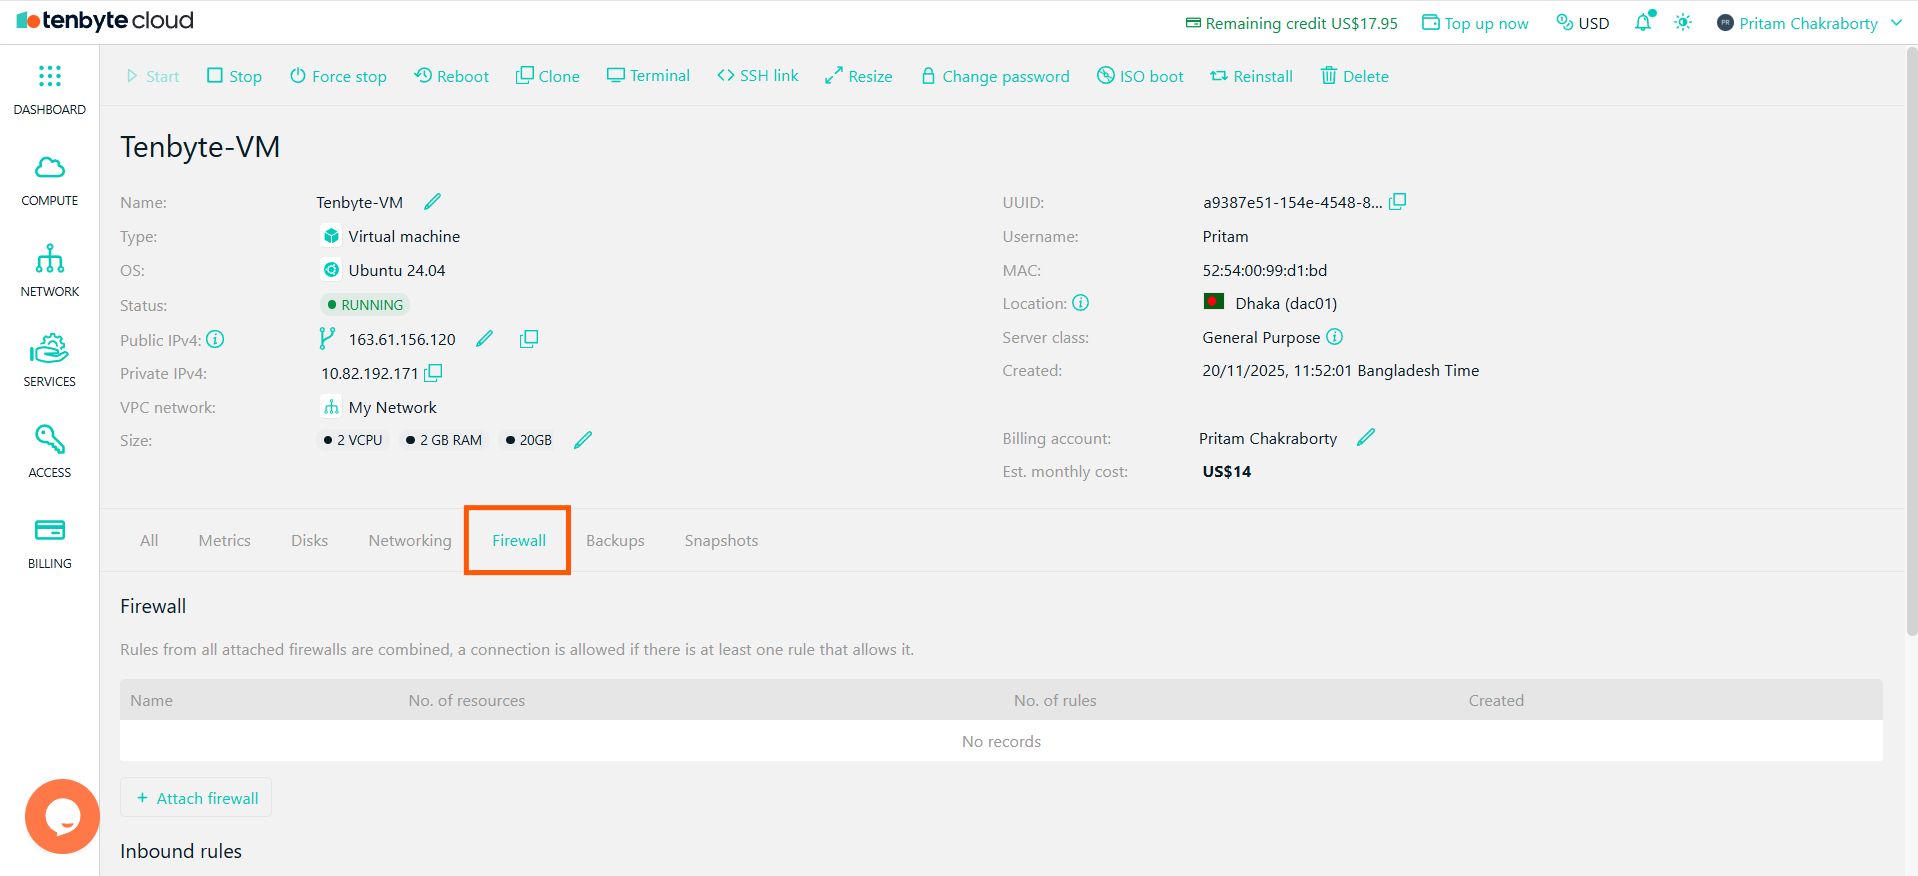Open the Network sidebar icon
The height and width of the screenshot is (876, 1918).
pos(50,258)
